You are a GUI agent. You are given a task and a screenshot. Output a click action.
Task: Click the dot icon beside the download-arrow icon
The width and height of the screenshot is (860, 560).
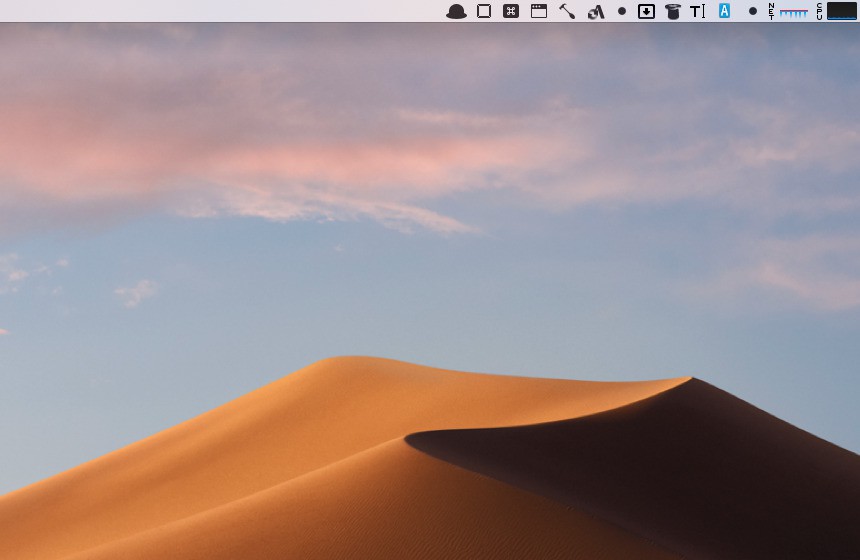621,11
